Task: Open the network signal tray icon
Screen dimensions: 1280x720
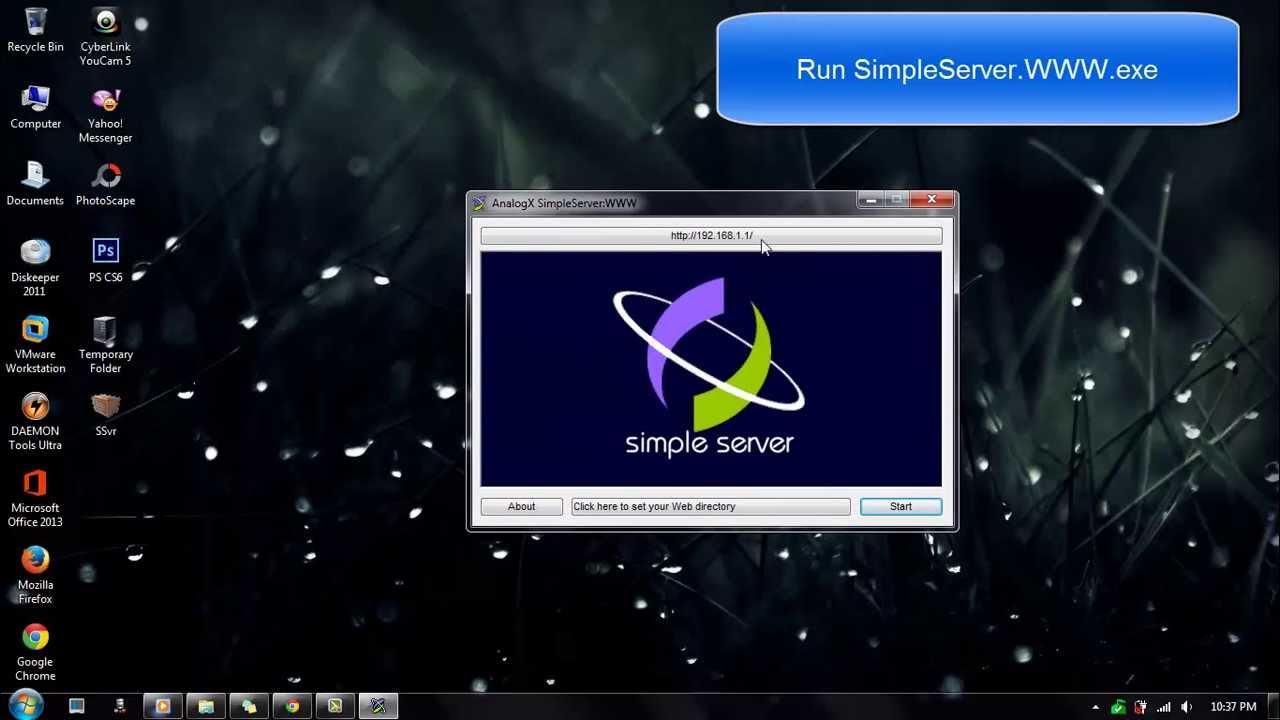Action: [1164, 707]
